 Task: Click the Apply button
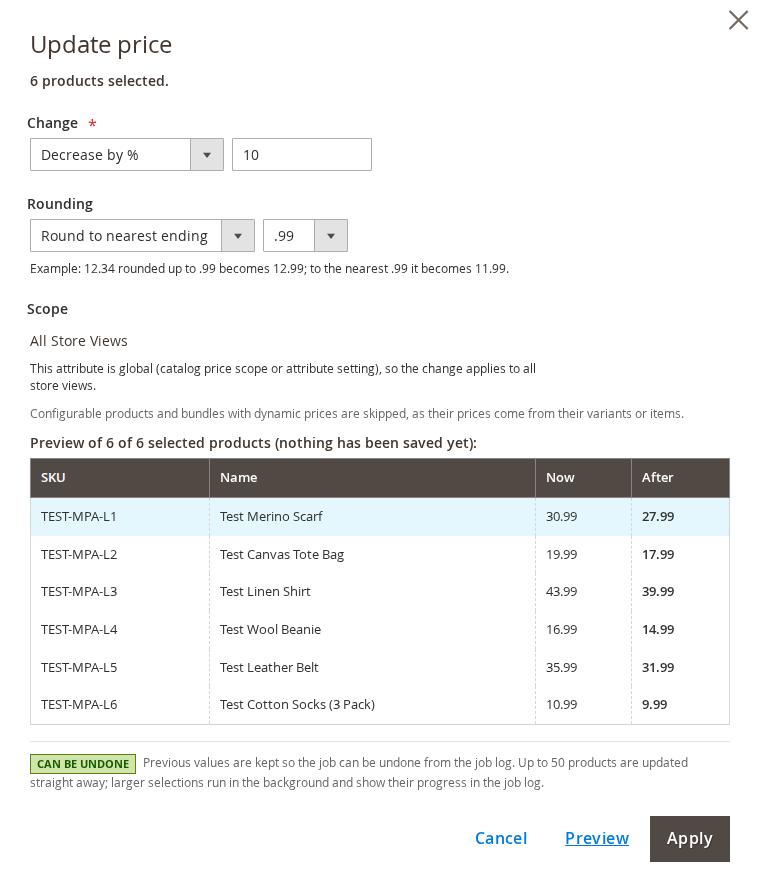689,839
